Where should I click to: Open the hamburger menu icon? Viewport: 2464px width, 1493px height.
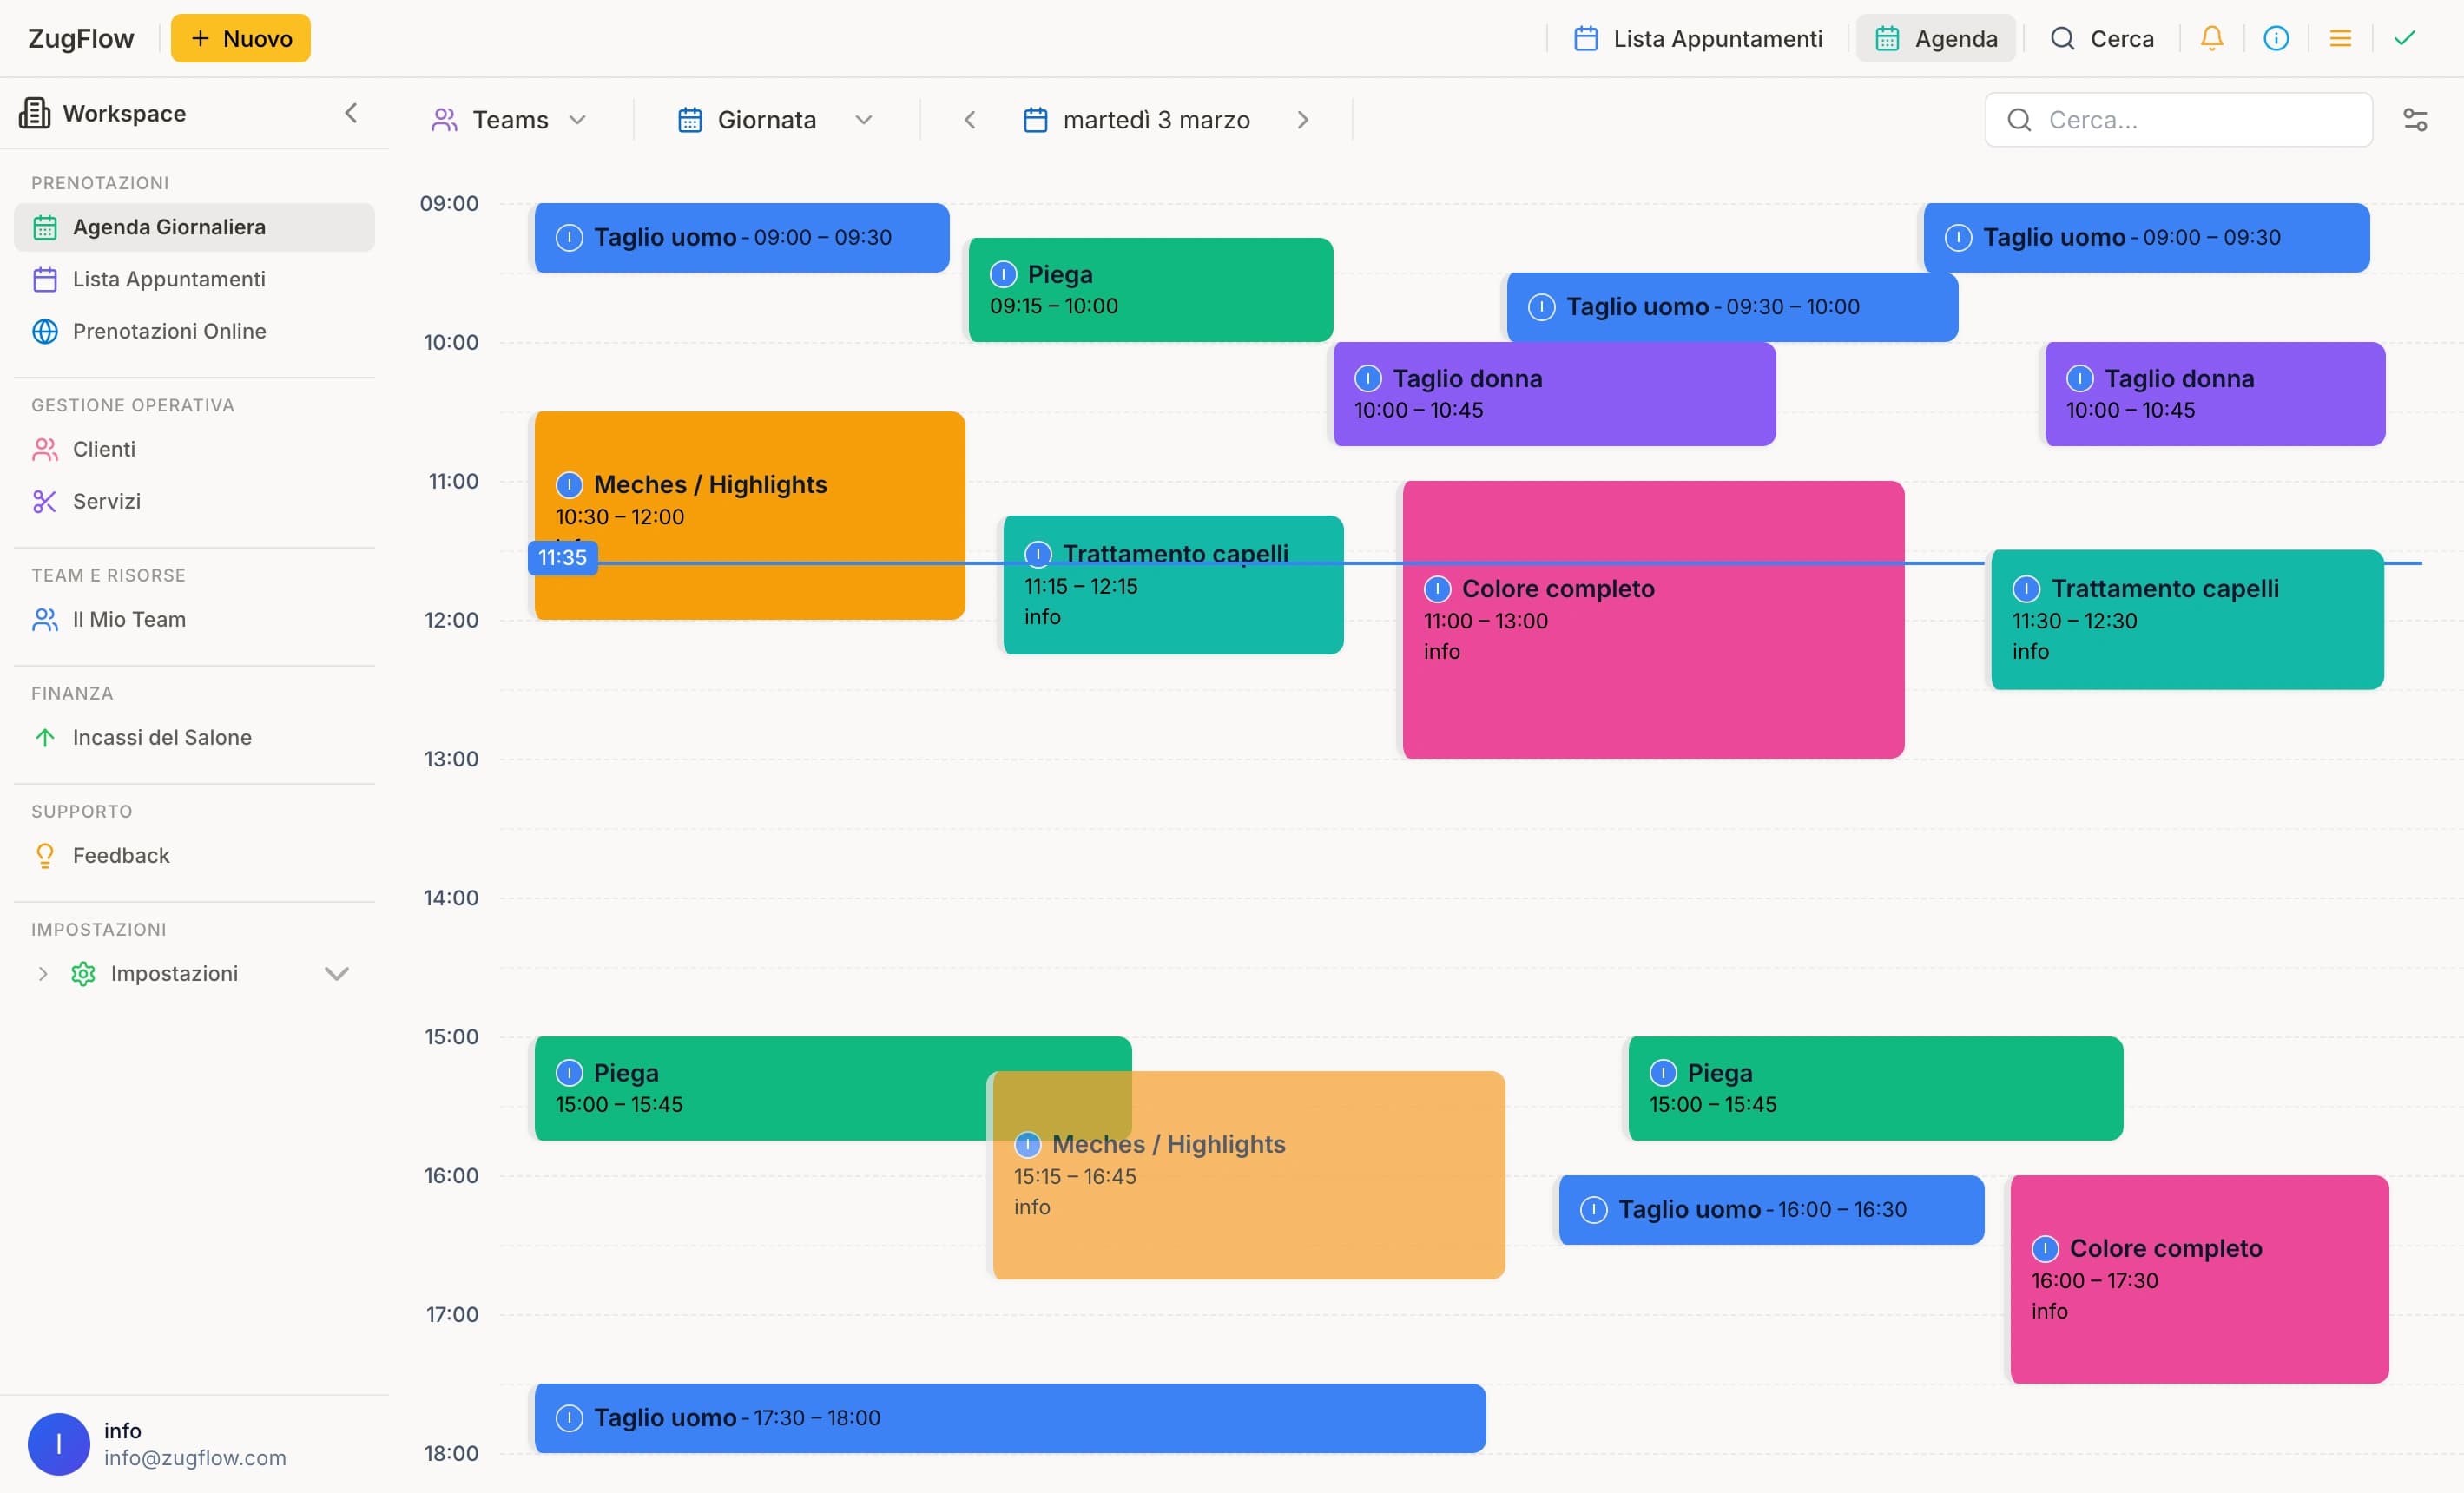[2339, 38]
